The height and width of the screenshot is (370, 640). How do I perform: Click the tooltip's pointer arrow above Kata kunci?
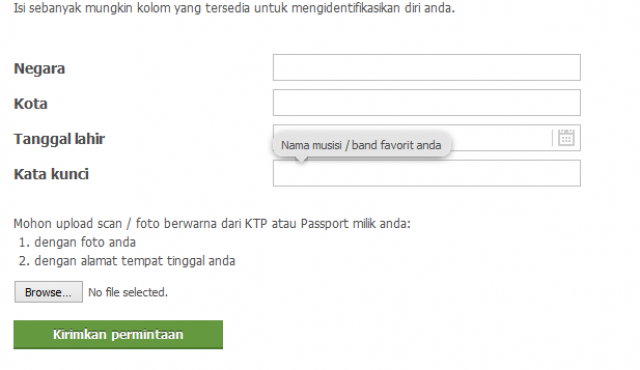click(x=301, y=160)
